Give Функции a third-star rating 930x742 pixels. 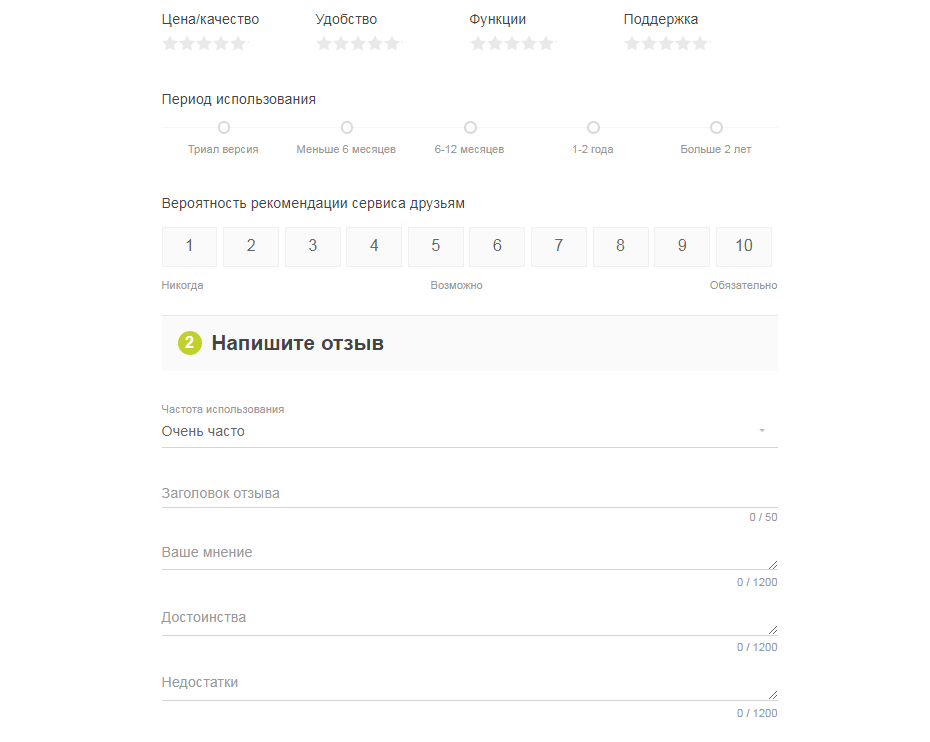coord(512,43)
